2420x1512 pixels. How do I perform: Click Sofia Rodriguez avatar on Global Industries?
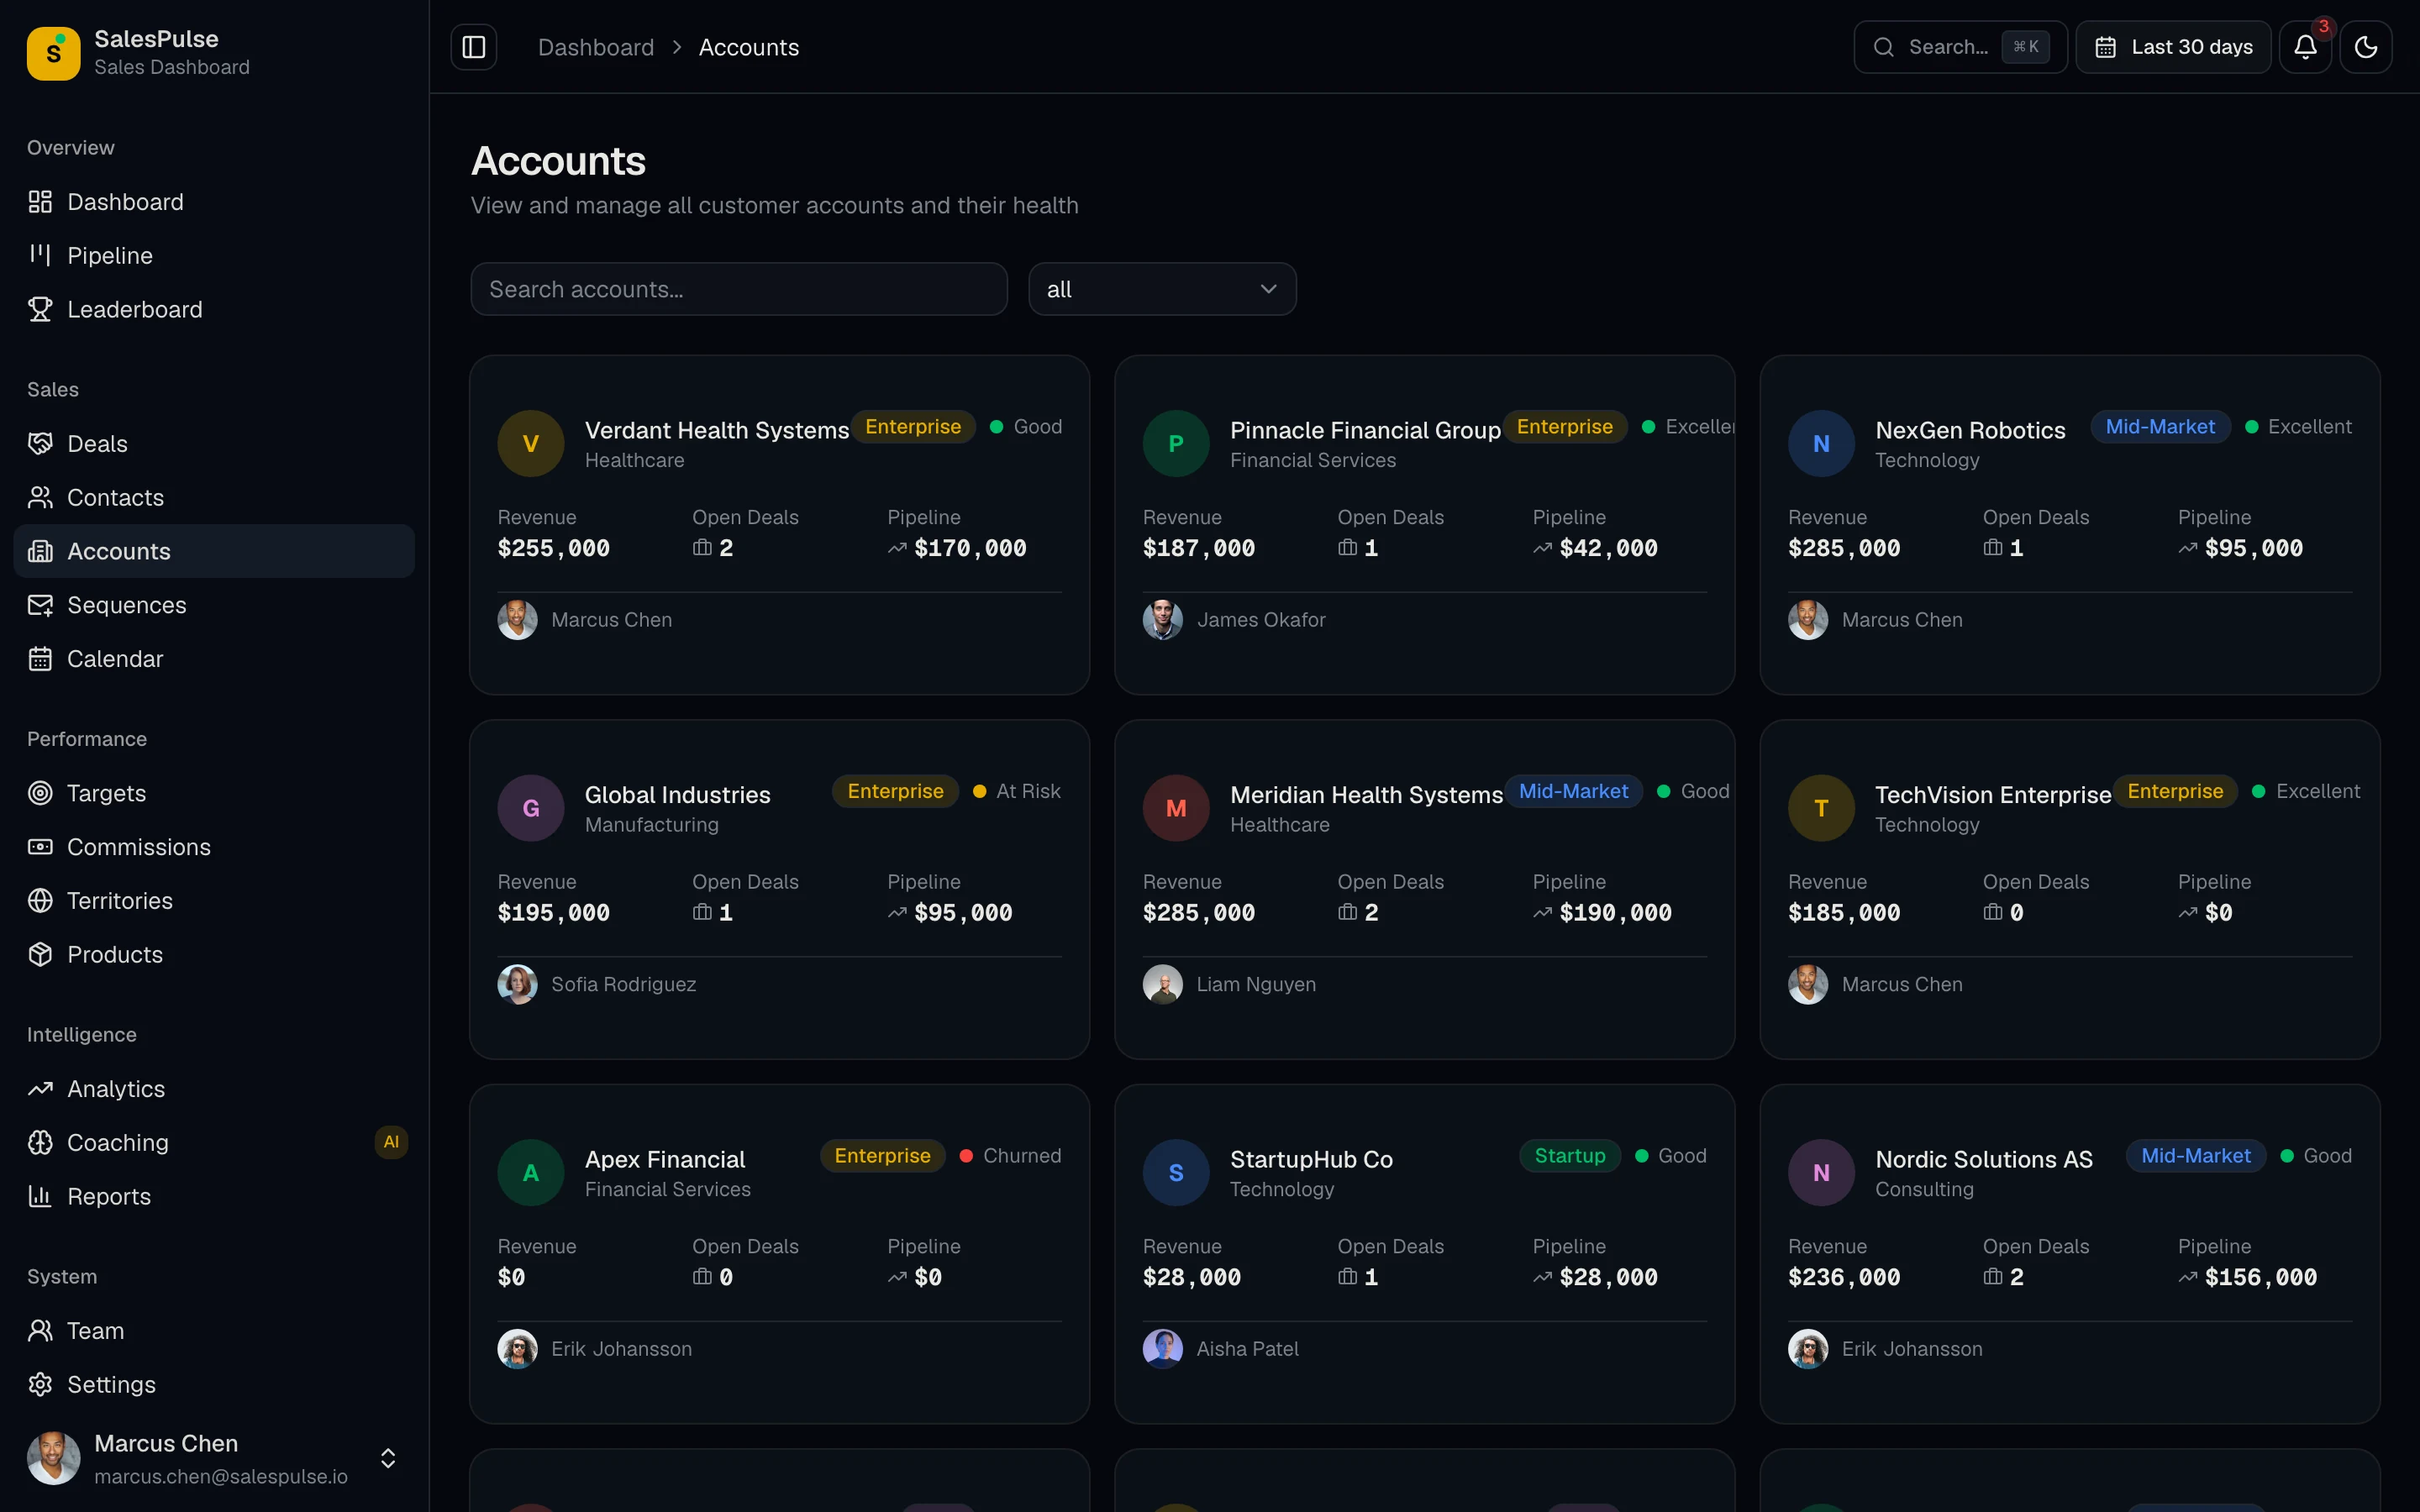[517, 985]
